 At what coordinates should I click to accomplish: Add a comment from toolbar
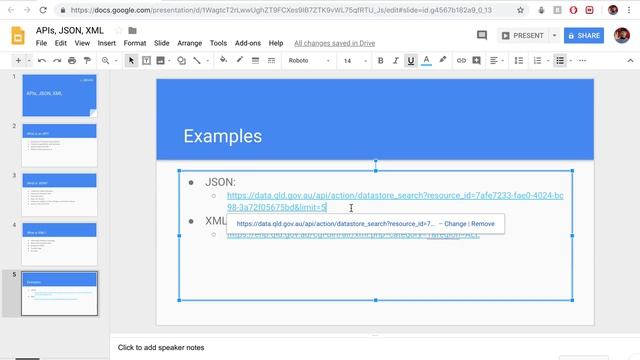point(476,61)
